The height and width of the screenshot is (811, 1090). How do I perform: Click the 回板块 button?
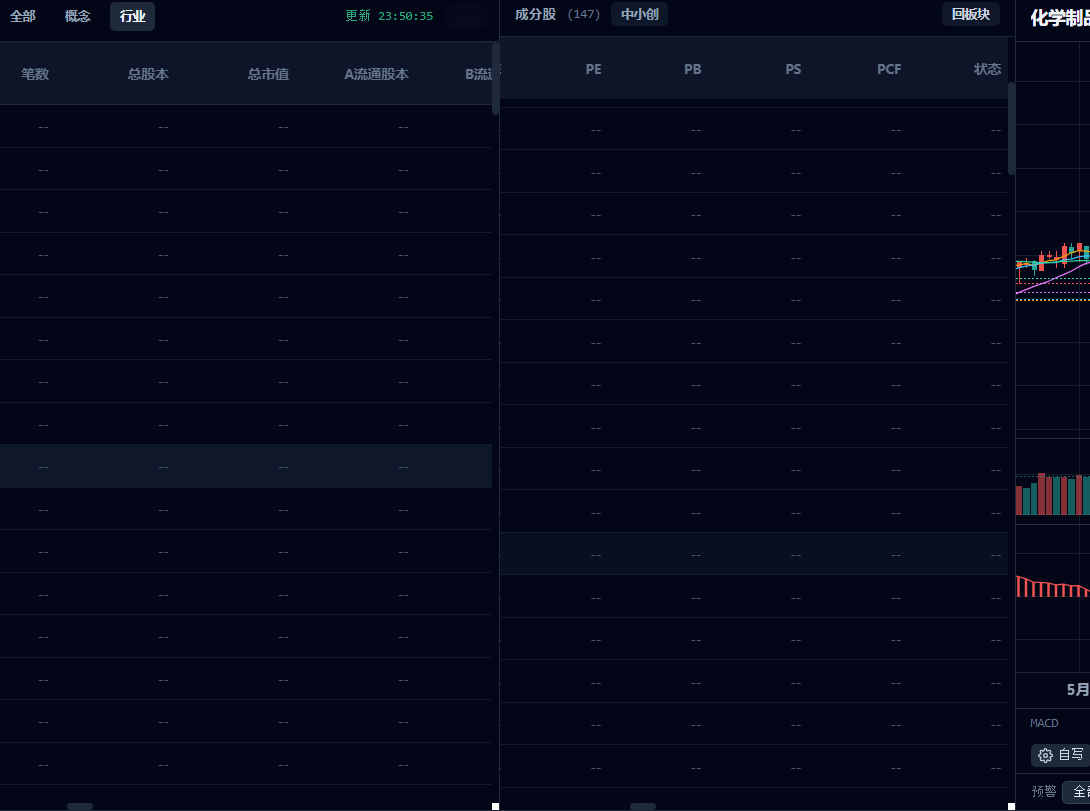tap(970, 14)
